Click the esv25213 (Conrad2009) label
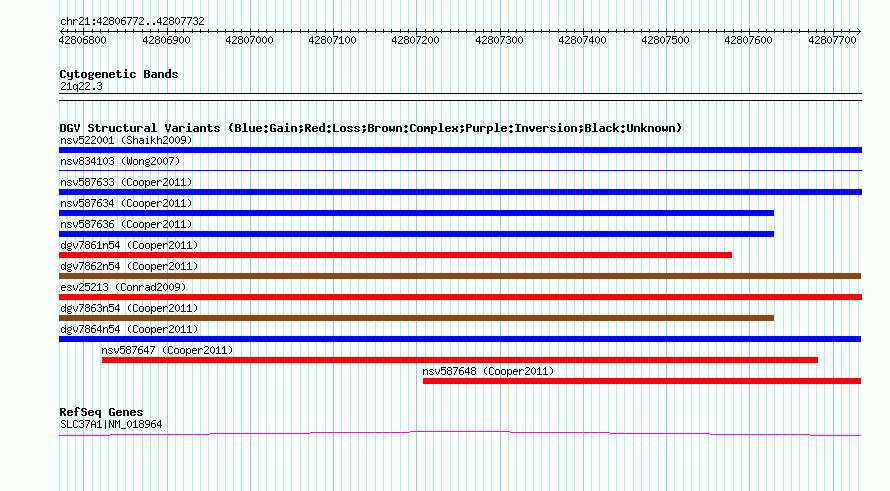The width and height of the screenshot is (890, 491). tap(123, 287)
